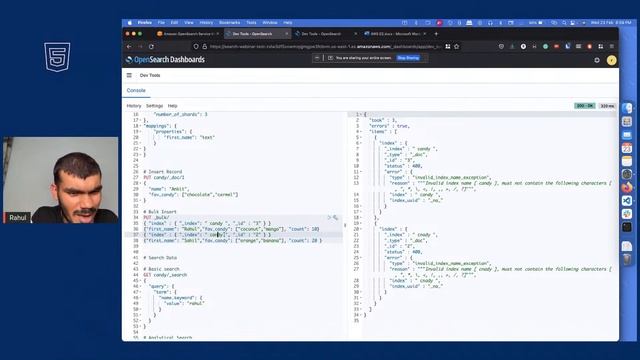Open Settings in the Dev Tools console

pos(154,106)
